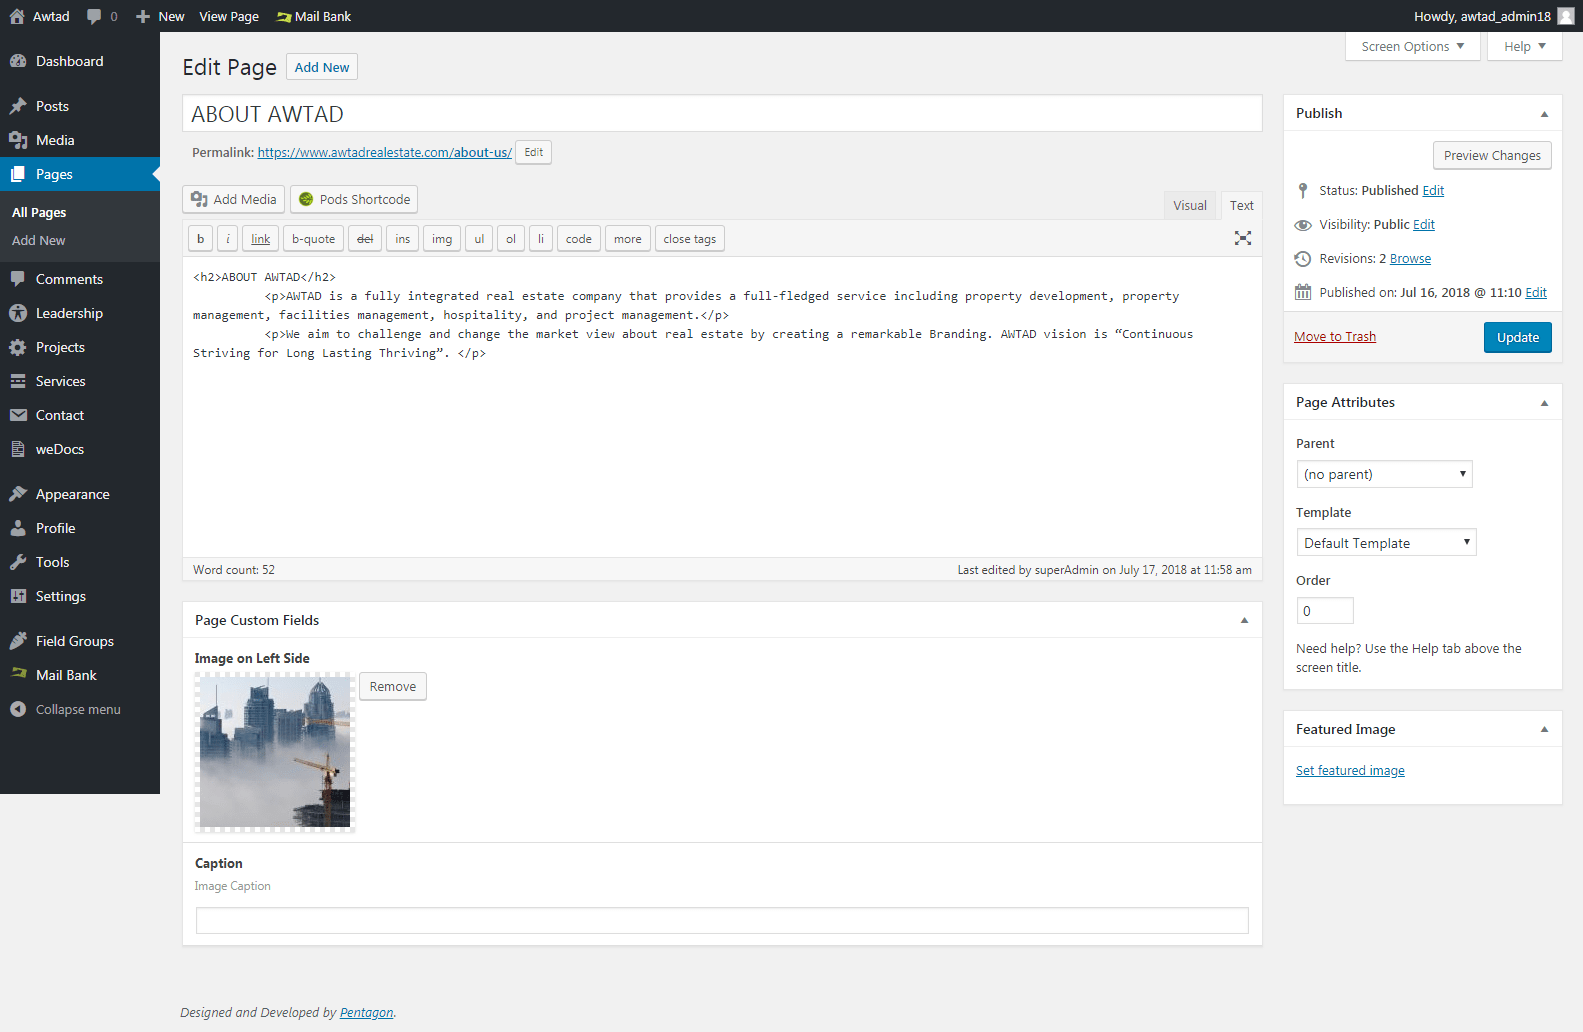Open the about-us permalink URL
The height and width of the screenshot is (1032, 1583).
click(x=384, y=153)
